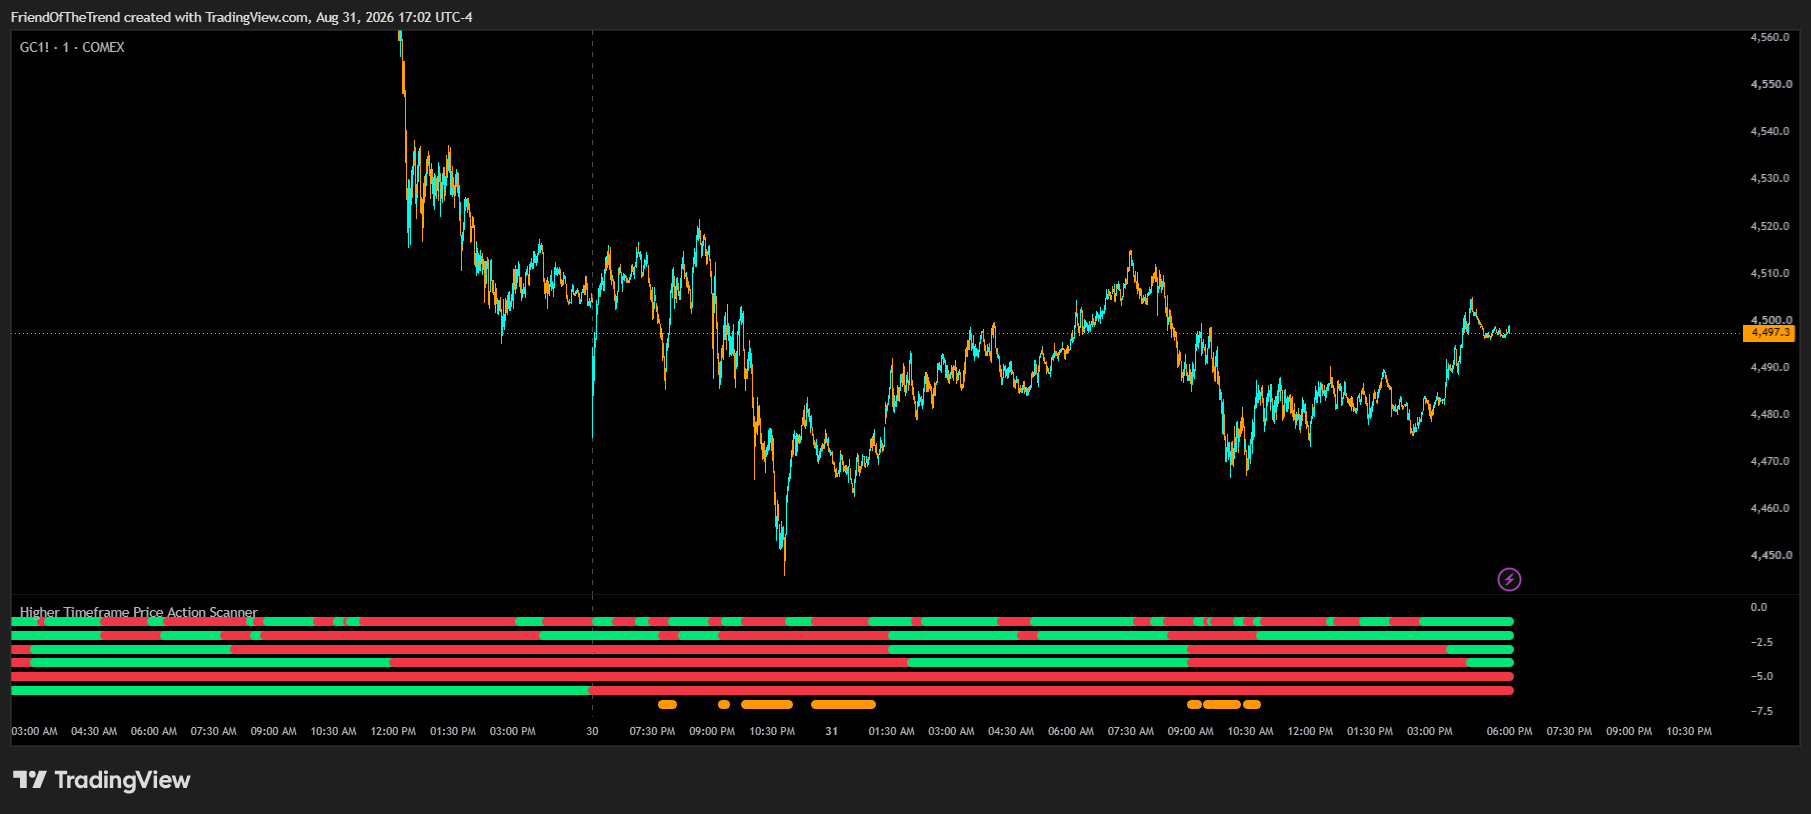1811x814 pixels.
Task: Click the 4,550.0 price axis label
Action: [1770, 84]
